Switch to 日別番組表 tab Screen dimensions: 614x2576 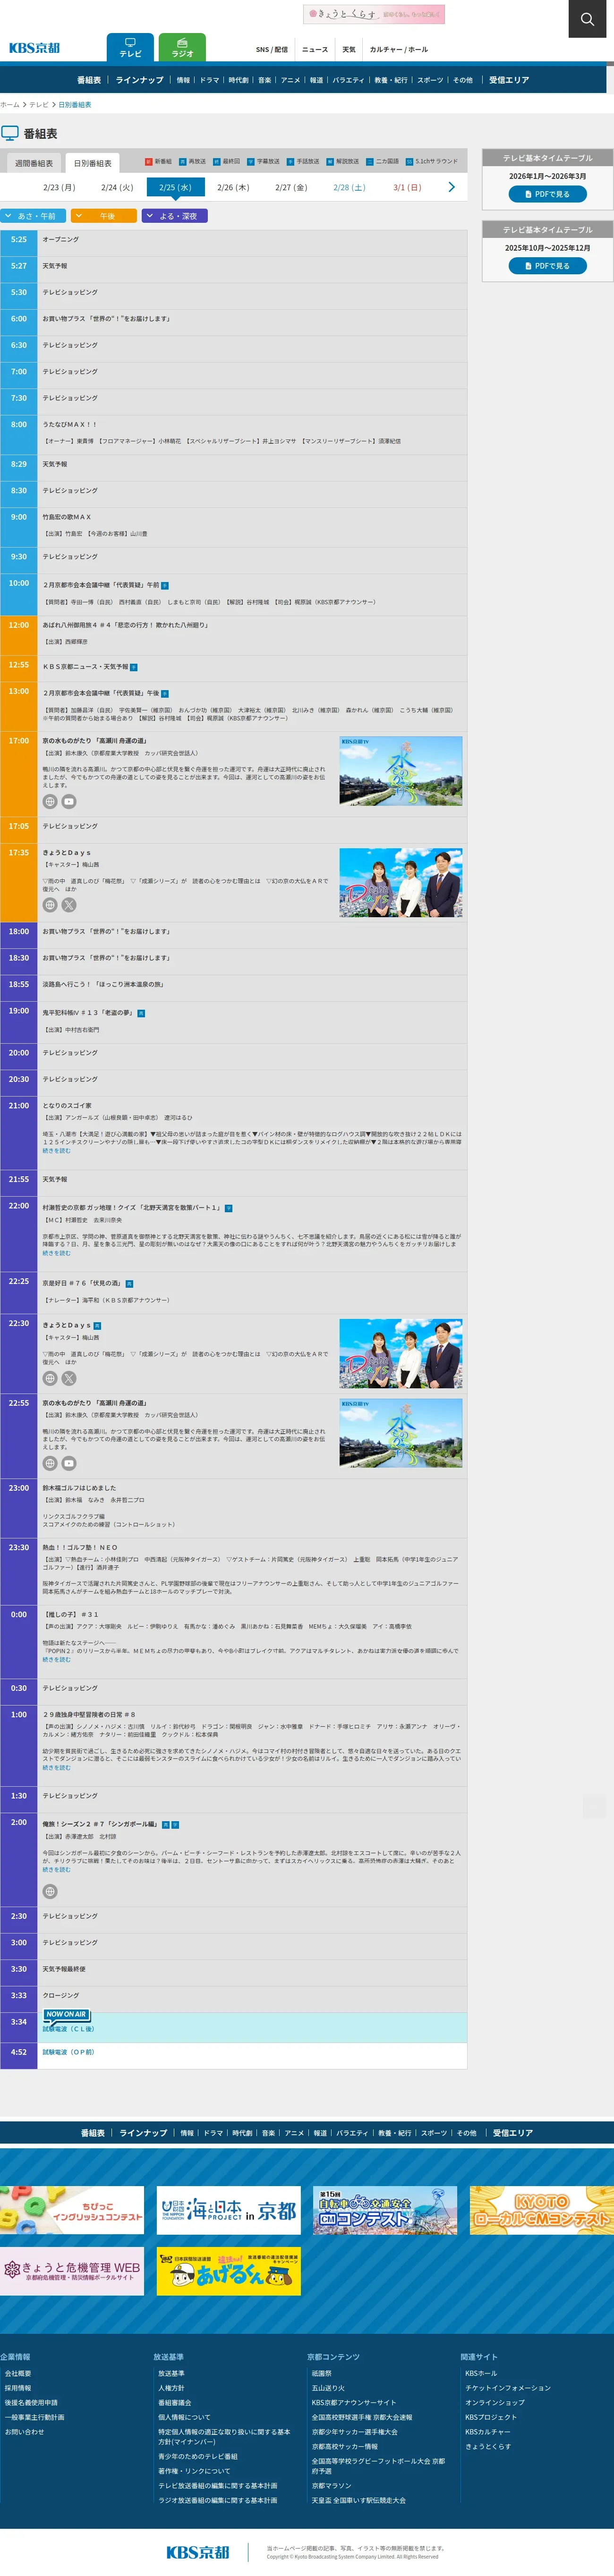click(x=92, y=163)
